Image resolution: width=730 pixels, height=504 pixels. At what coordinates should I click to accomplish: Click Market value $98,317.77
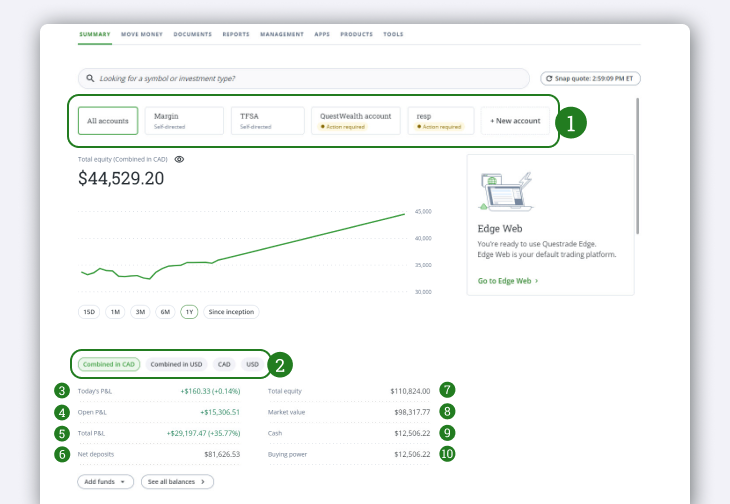pos(412,412)
